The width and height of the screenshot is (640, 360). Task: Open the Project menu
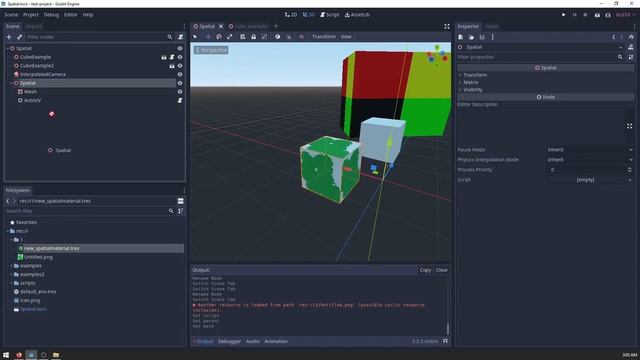(31, 15)
